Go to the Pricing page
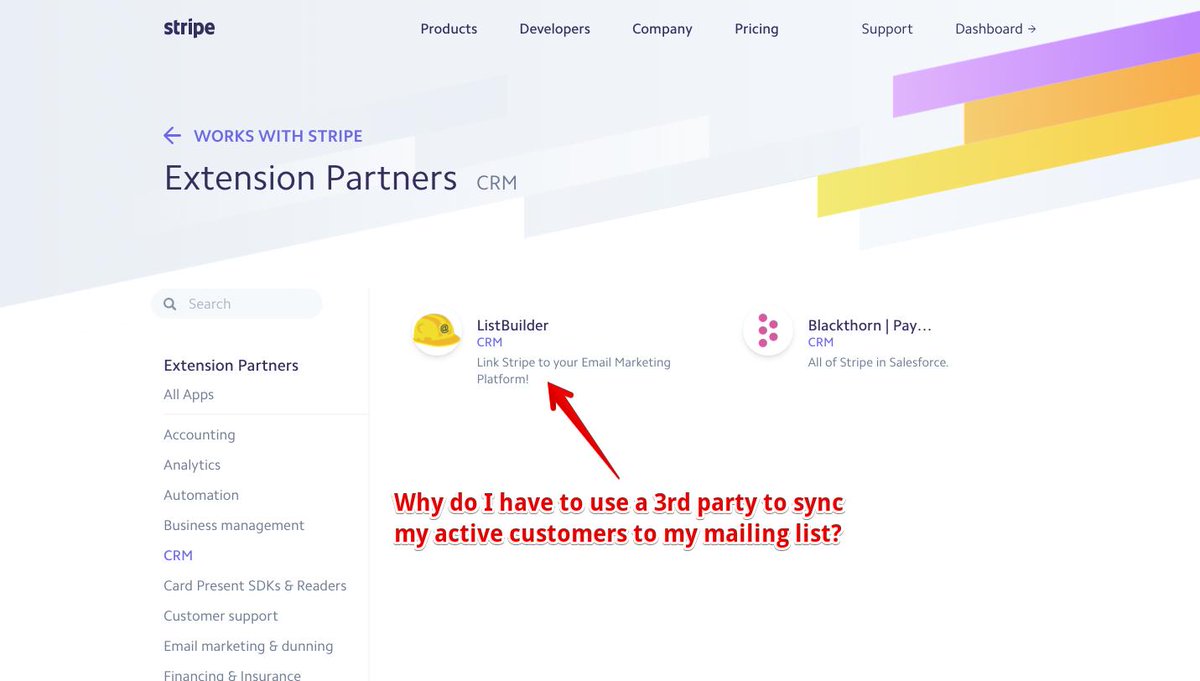 tap(756, 29)
